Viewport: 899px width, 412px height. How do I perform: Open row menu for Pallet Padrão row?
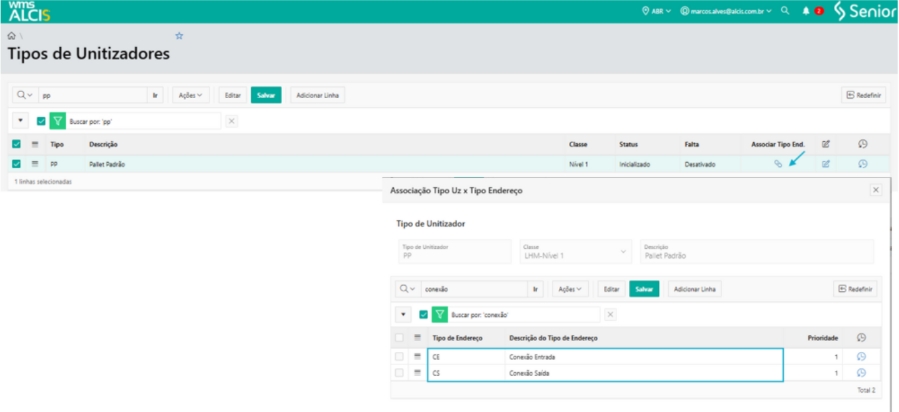pyautogui.click(x=35, y=164)
